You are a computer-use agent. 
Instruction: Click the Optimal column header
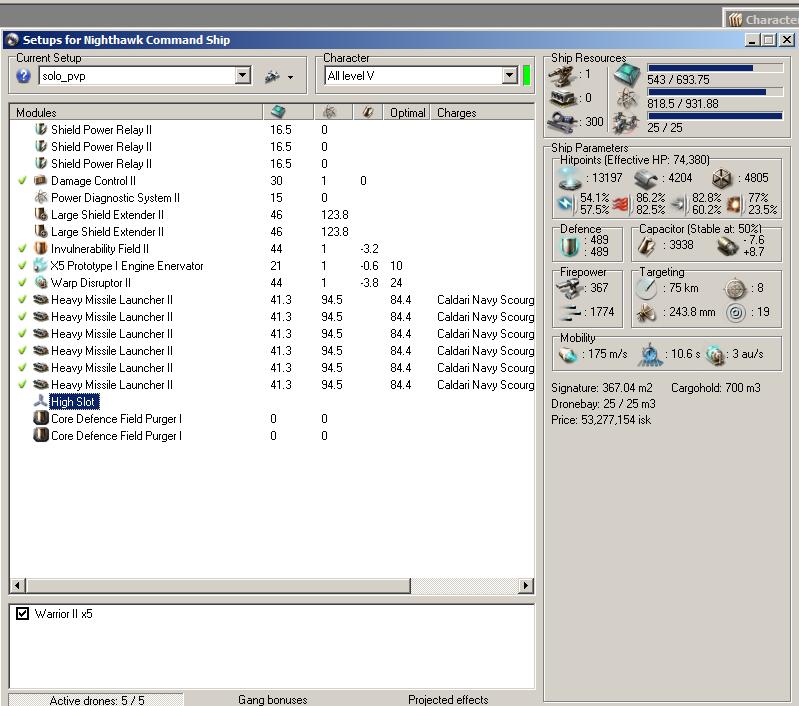pos(407,113)
